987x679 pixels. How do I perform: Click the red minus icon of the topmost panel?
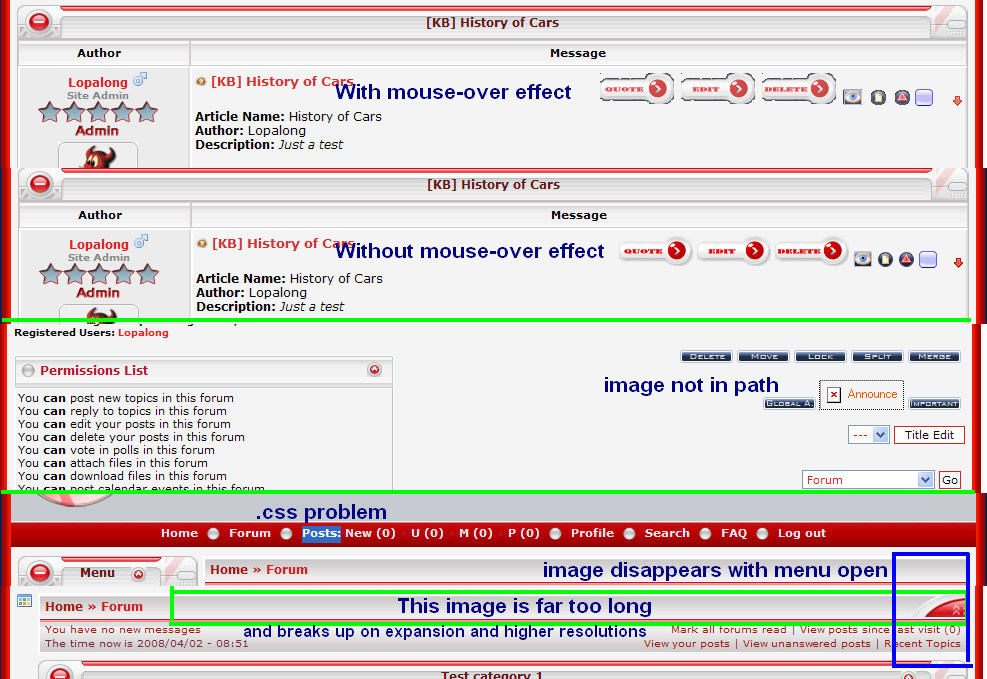(38, 21)
